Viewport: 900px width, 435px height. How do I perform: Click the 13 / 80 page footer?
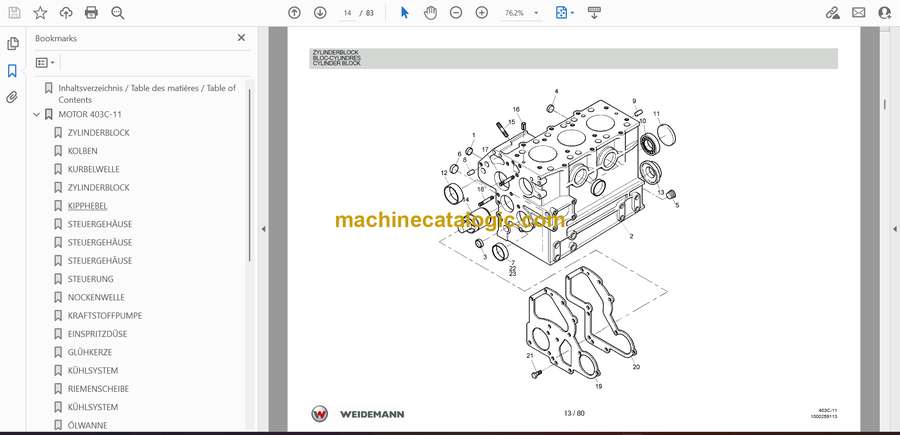tap(574, 413)
